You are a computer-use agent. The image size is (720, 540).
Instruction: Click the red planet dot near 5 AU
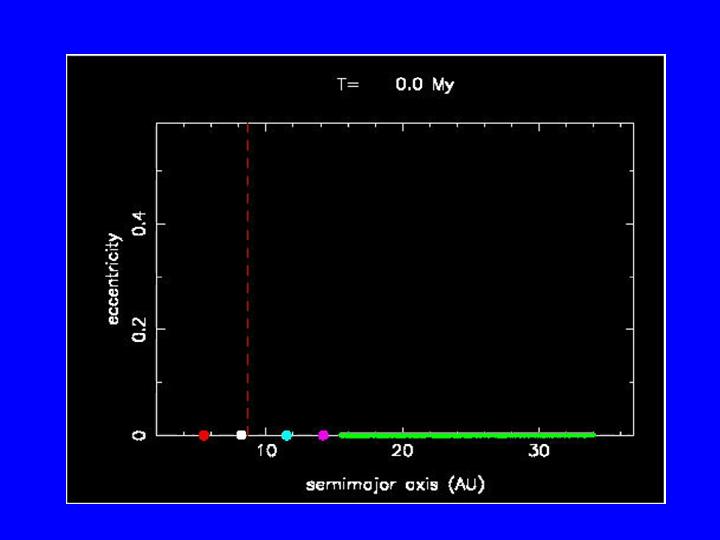click(204, 435)
